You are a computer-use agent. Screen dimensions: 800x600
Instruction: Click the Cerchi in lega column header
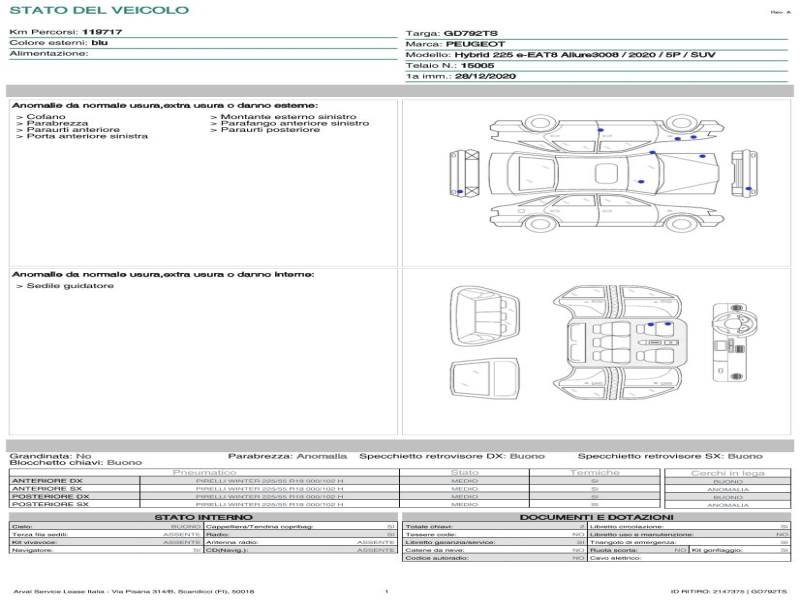pos(727,472)
